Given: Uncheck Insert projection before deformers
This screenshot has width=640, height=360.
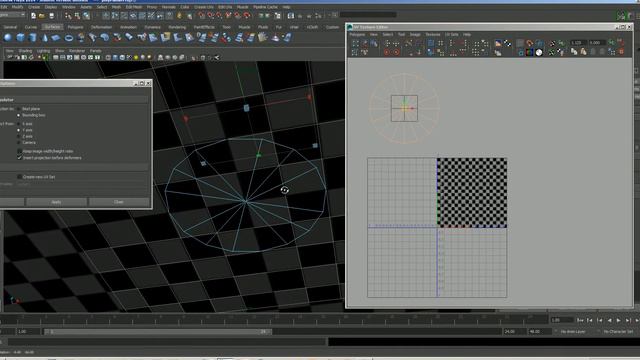Looking at the screenshot, I should (x=20, y=158).
